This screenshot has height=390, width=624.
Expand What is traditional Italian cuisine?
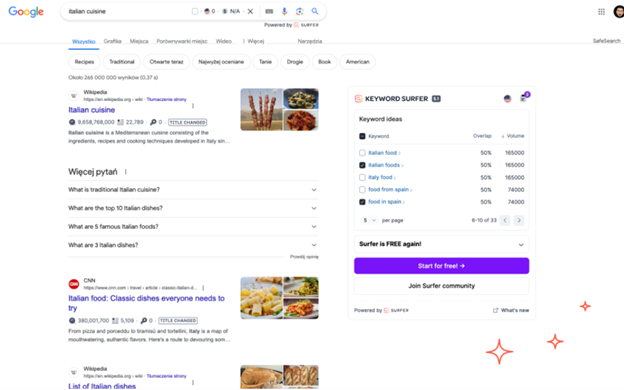(x=193, y=190)
